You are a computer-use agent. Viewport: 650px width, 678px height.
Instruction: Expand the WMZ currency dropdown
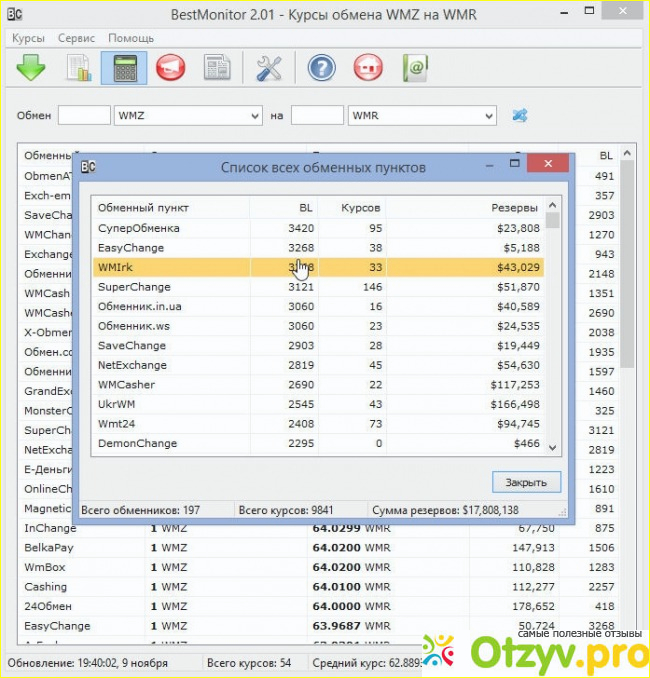(x=254, y=116)
